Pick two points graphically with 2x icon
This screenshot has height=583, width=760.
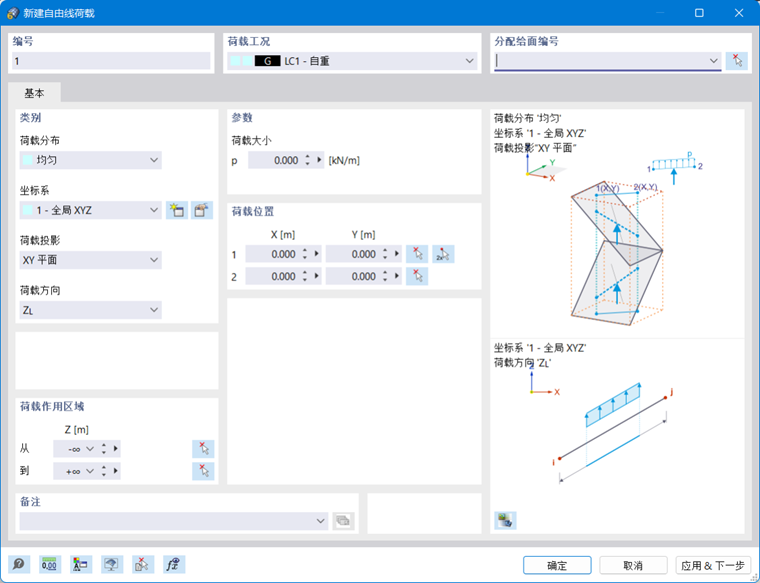(x=443, y=254)
